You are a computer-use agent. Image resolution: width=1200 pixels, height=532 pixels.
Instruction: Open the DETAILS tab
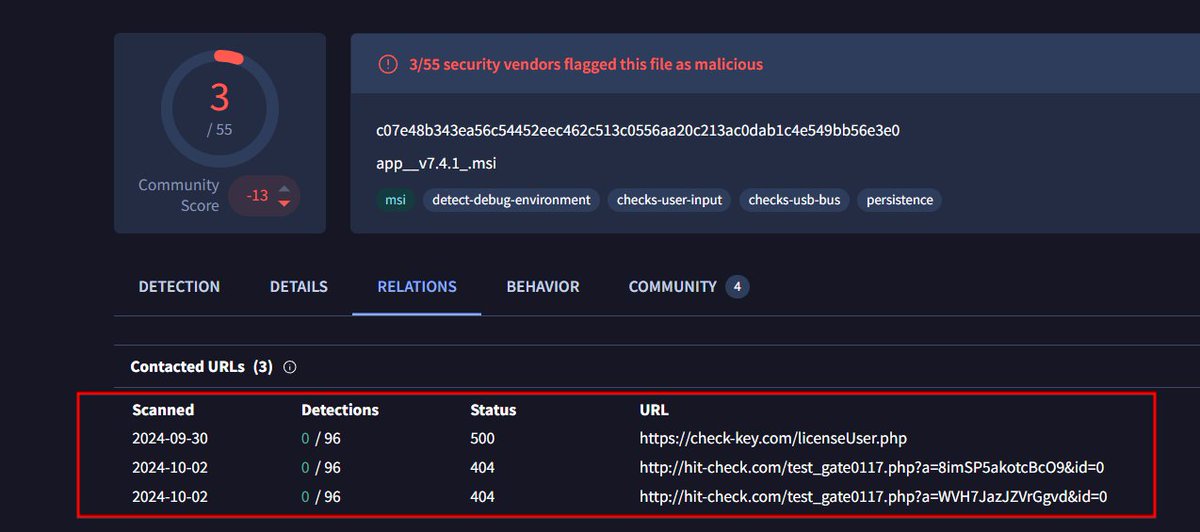tap(299, 287)
